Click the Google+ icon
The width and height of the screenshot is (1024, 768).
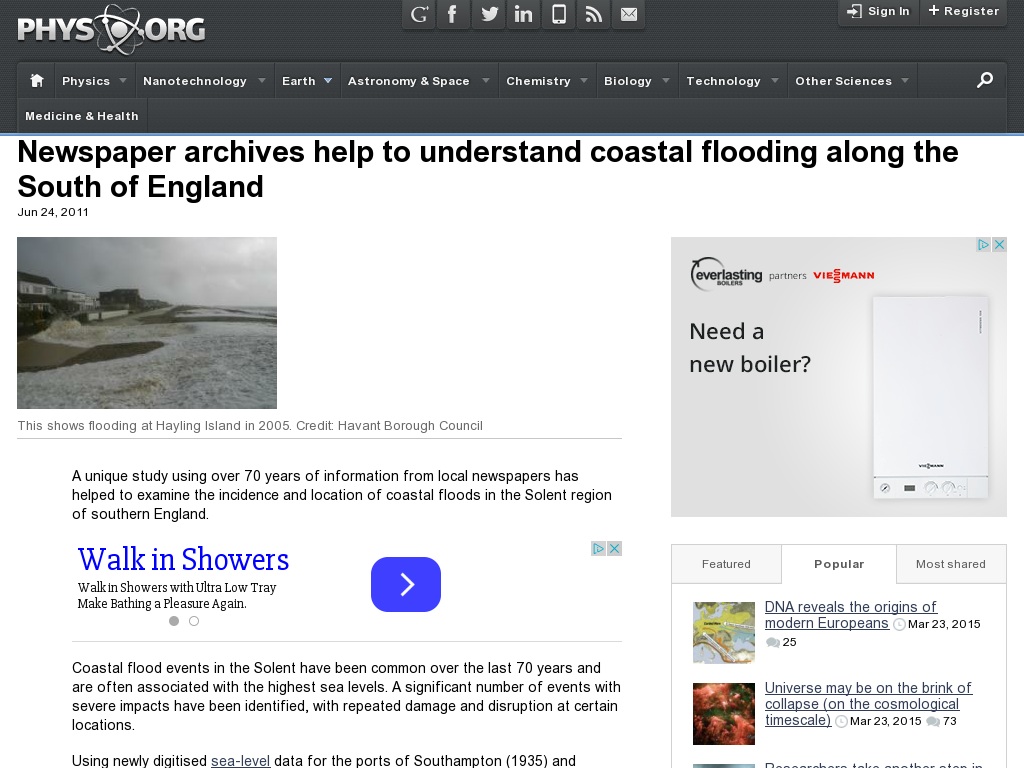pyautogui.click(x=418, y=15)
